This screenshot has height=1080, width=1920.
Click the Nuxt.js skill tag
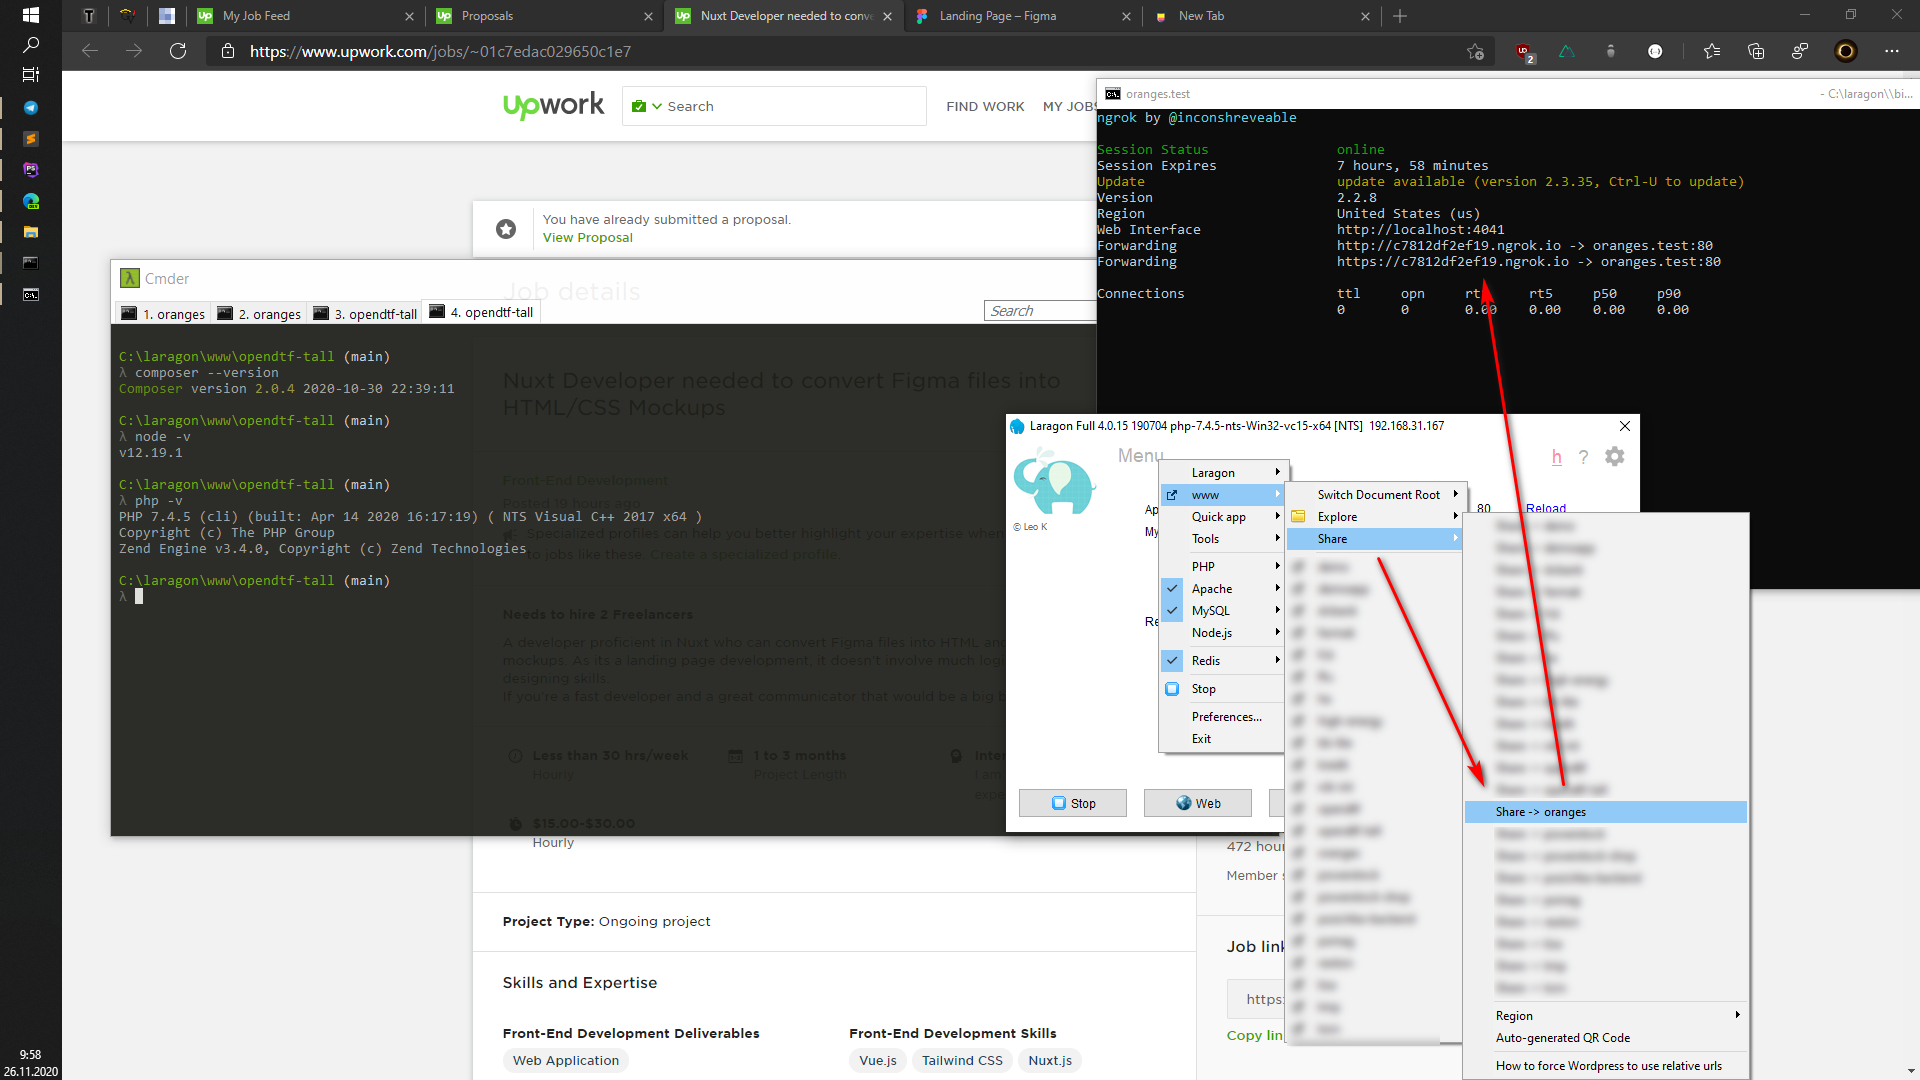tap(1050, 1061)
